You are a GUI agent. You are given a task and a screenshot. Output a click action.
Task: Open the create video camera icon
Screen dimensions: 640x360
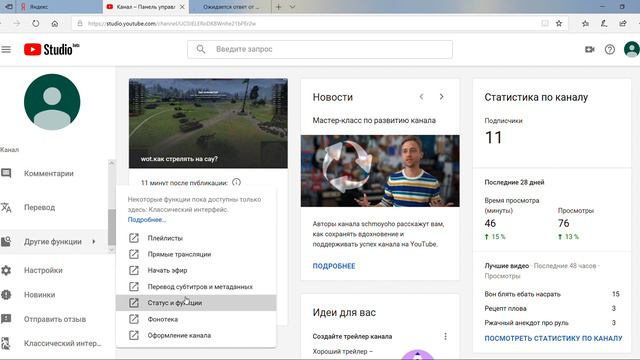click(589, 49)
